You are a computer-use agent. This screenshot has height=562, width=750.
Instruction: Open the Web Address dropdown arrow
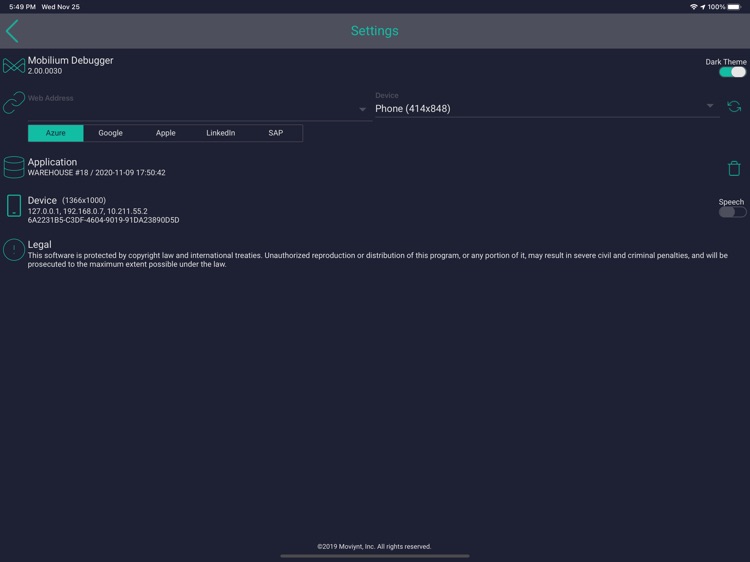pos(362,109)
